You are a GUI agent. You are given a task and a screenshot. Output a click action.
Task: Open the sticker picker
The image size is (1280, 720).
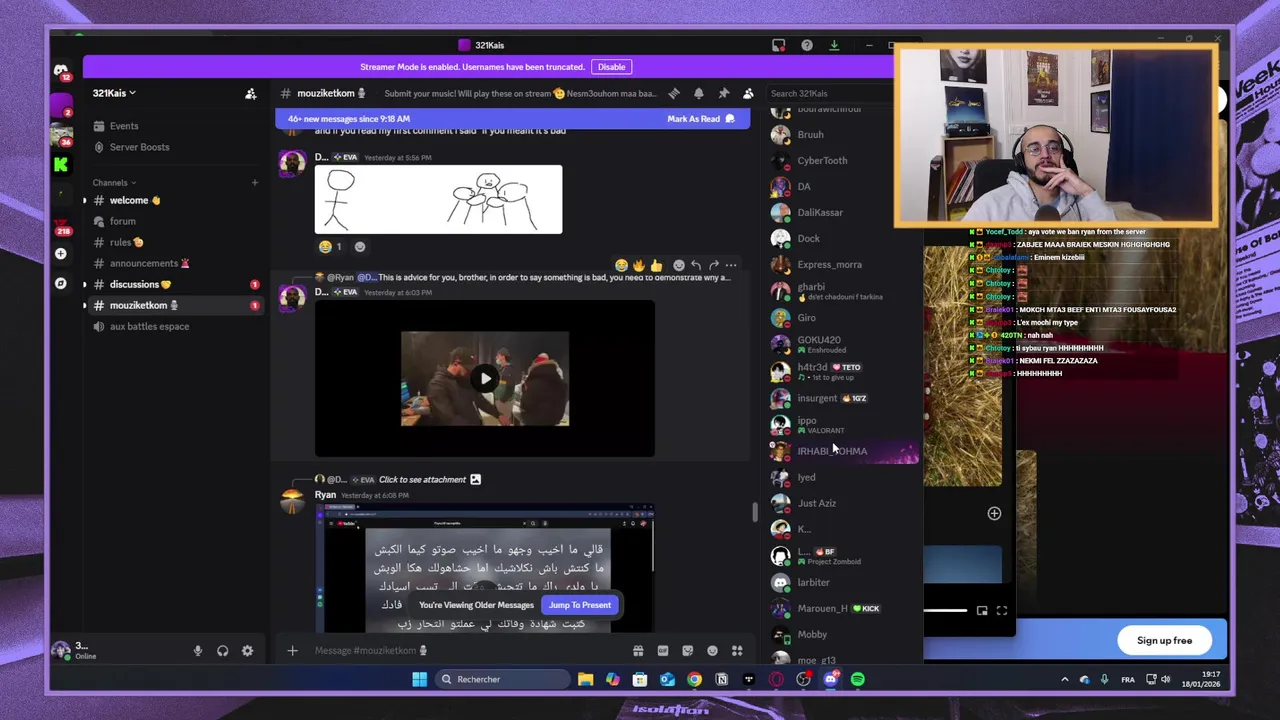[687, 651]
